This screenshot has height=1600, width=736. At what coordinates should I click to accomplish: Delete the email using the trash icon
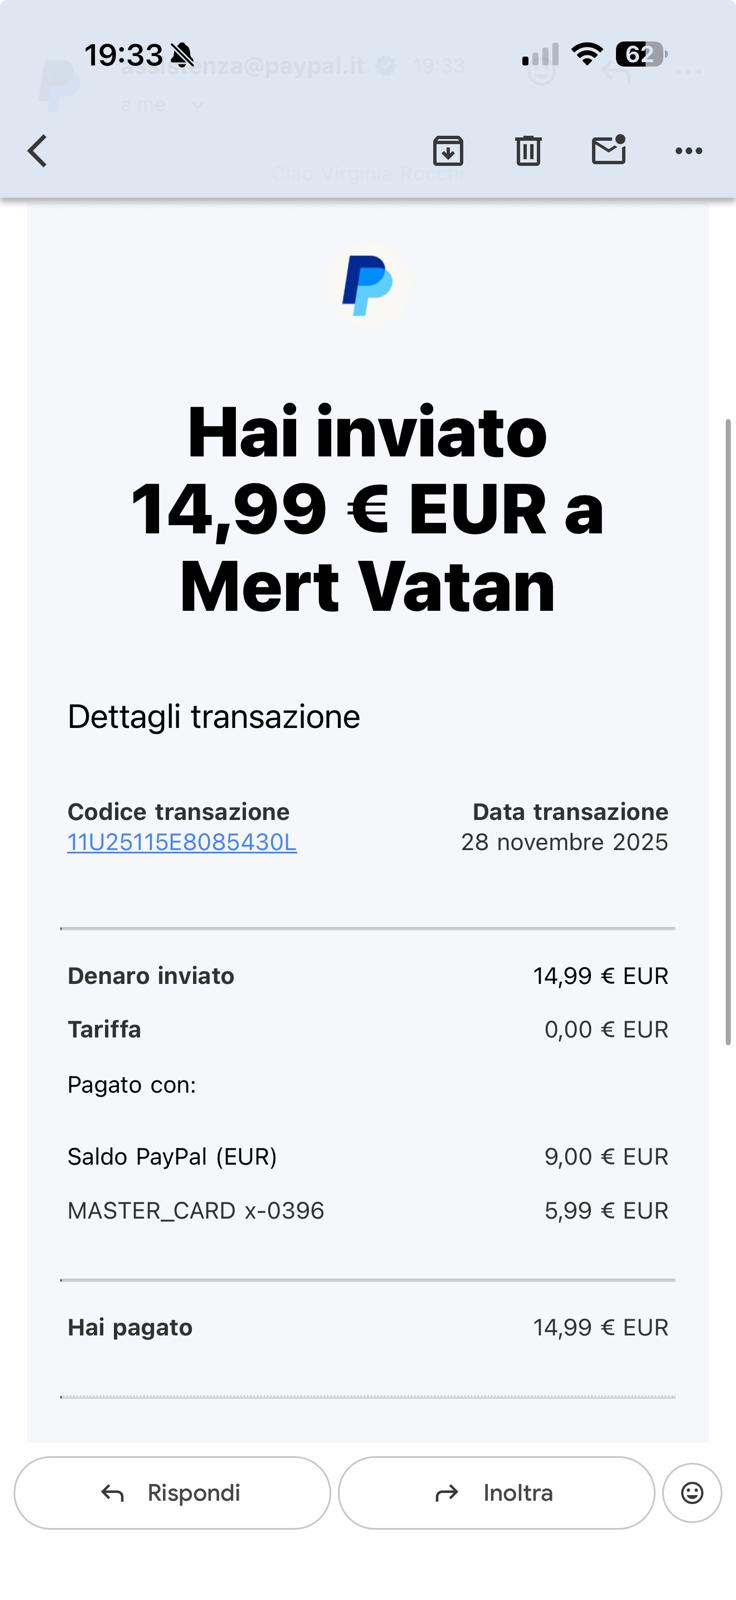click(528, 151)
